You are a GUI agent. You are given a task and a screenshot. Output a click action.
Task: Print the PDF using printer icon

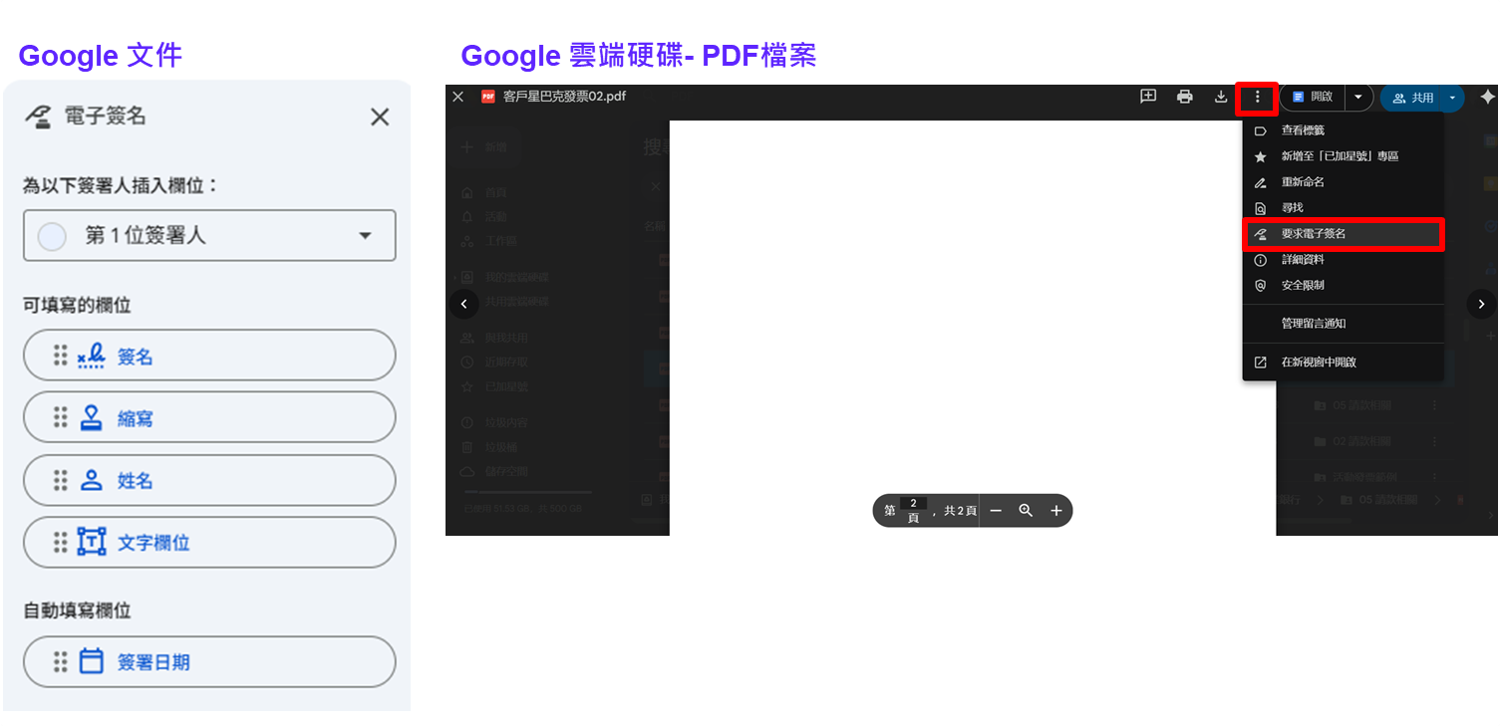[1185, 97]
